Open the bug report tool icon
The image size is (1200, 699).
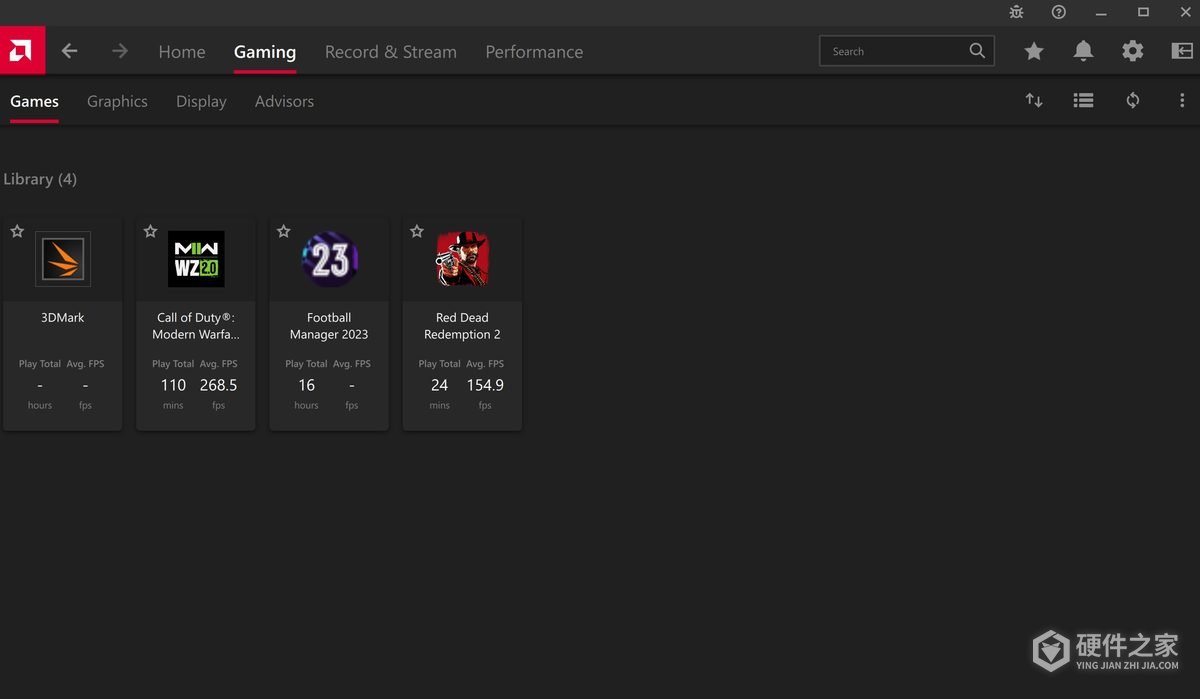[x=1017, y=12]
